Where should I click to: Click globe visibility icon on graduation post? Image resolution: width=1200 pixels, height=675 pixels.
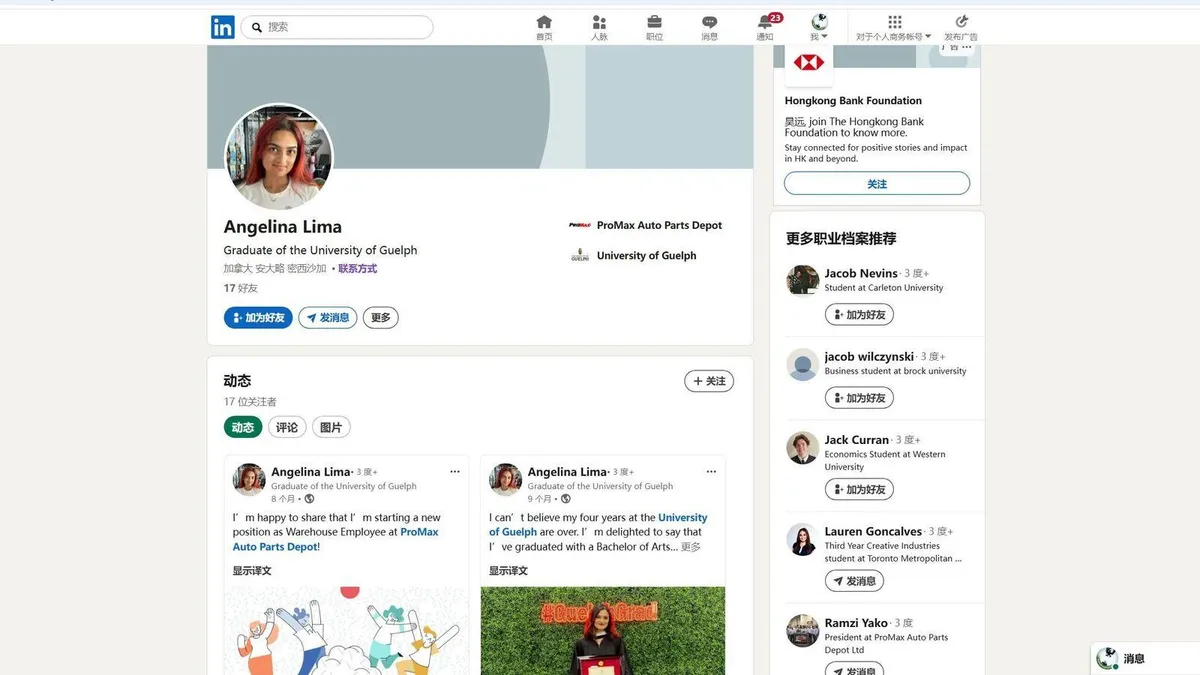coord(565,499)
